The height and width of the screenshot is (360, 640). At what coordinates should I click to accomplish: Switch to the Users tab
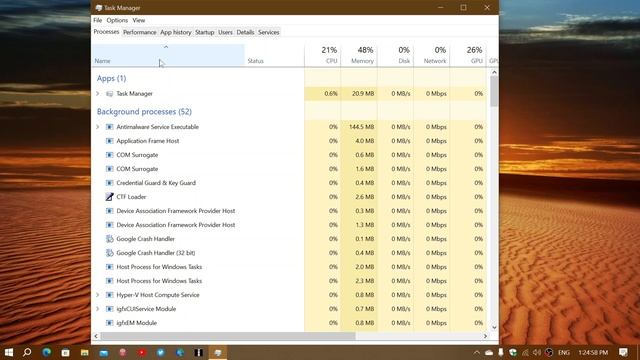[225, 32]
